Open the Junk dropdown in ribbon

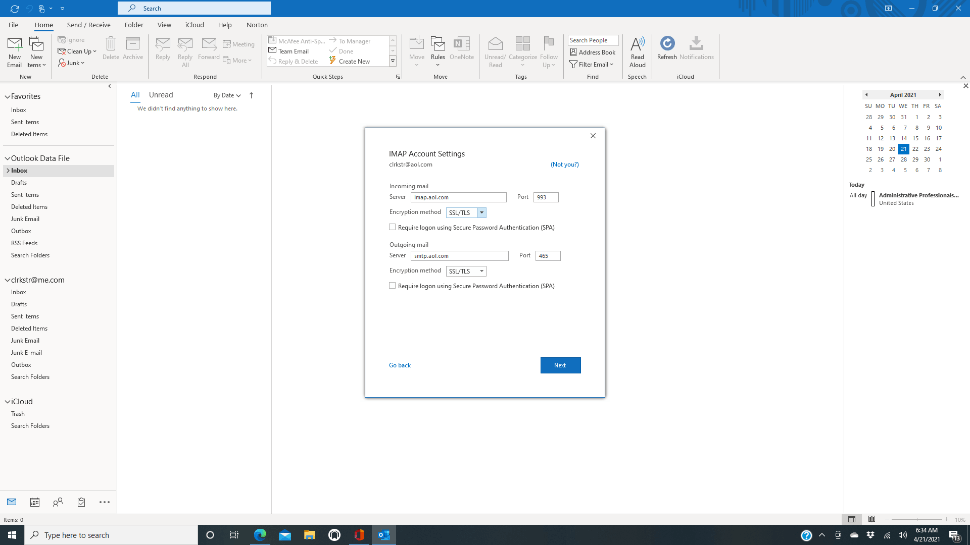click(x=71, y=63)
